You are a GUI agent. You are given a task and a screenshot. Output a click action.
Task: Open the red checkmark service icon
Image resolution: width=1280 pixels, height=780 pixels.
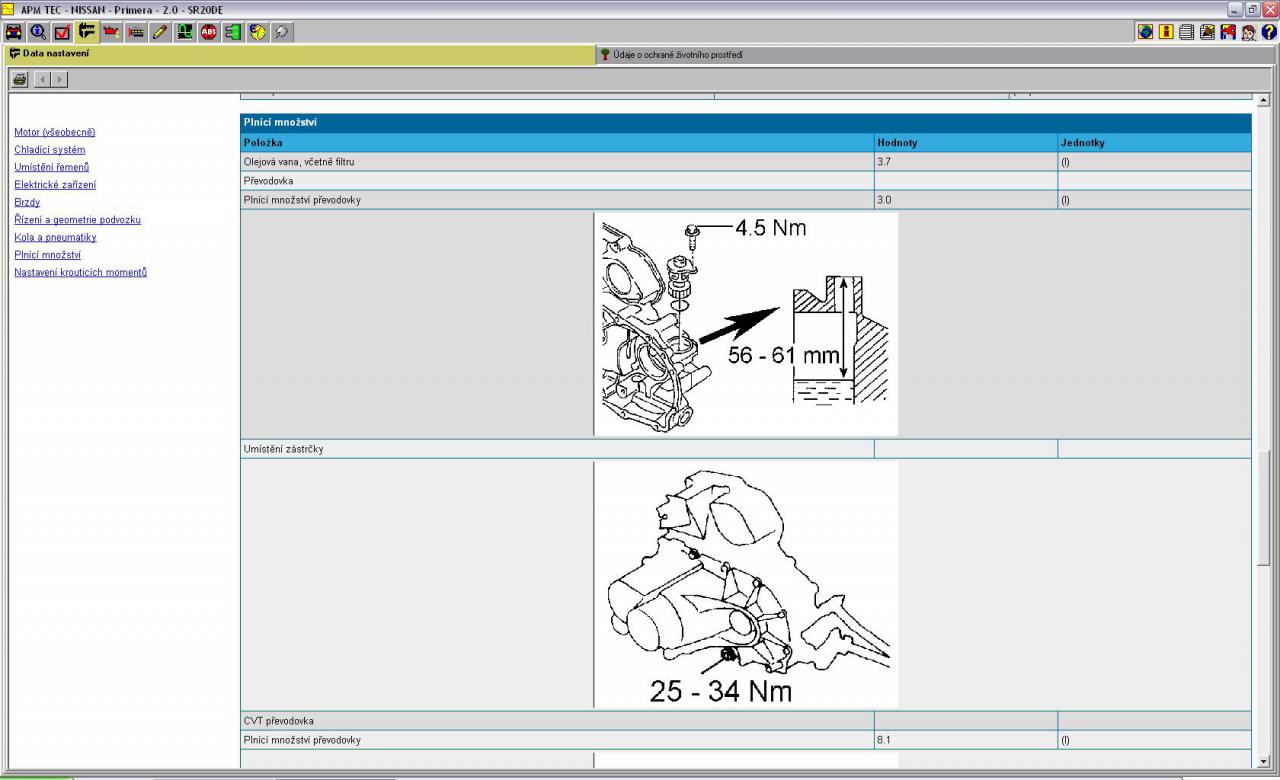pyautogui.click(x=62, y=32)
